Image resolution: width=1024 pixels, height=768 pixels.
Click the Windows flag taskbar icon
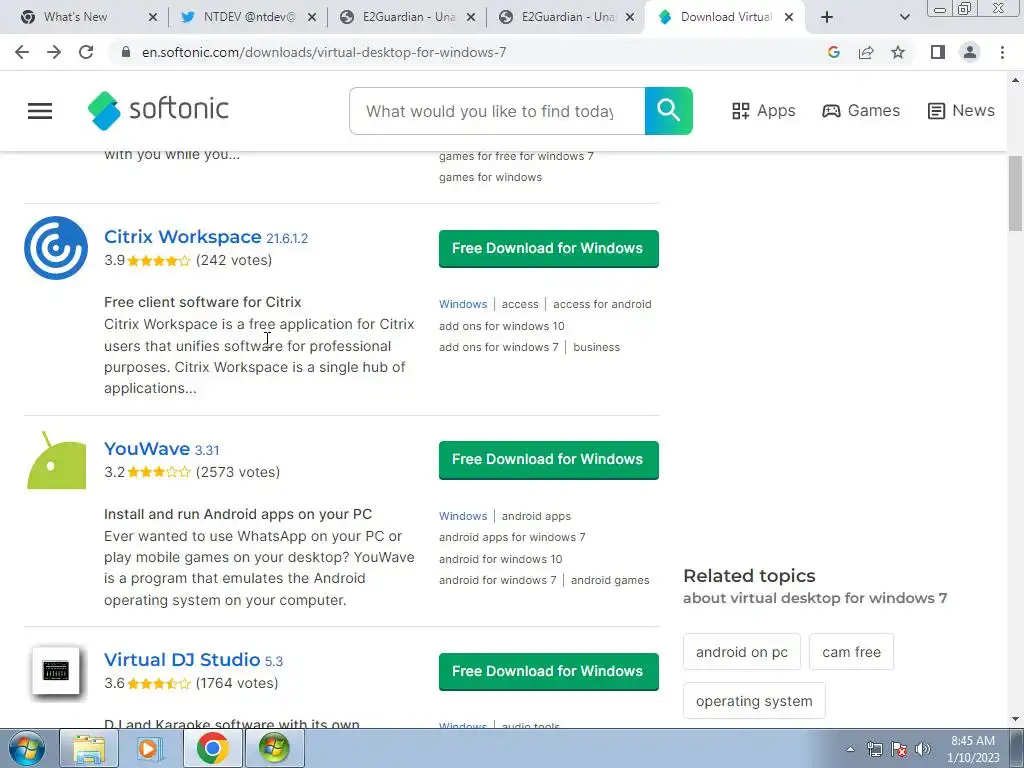tap(274, 748)
